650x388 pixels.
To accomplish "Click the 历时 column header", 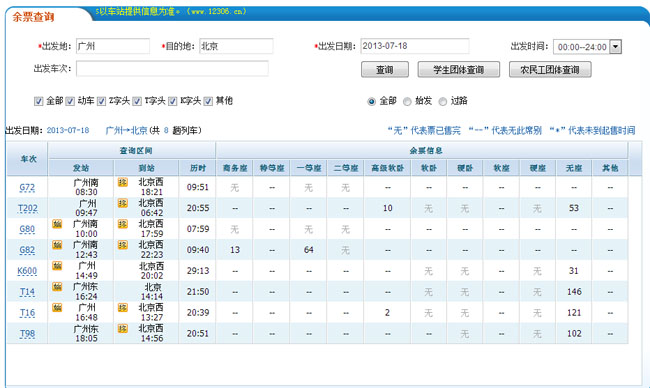I will [x=197, y=168].
